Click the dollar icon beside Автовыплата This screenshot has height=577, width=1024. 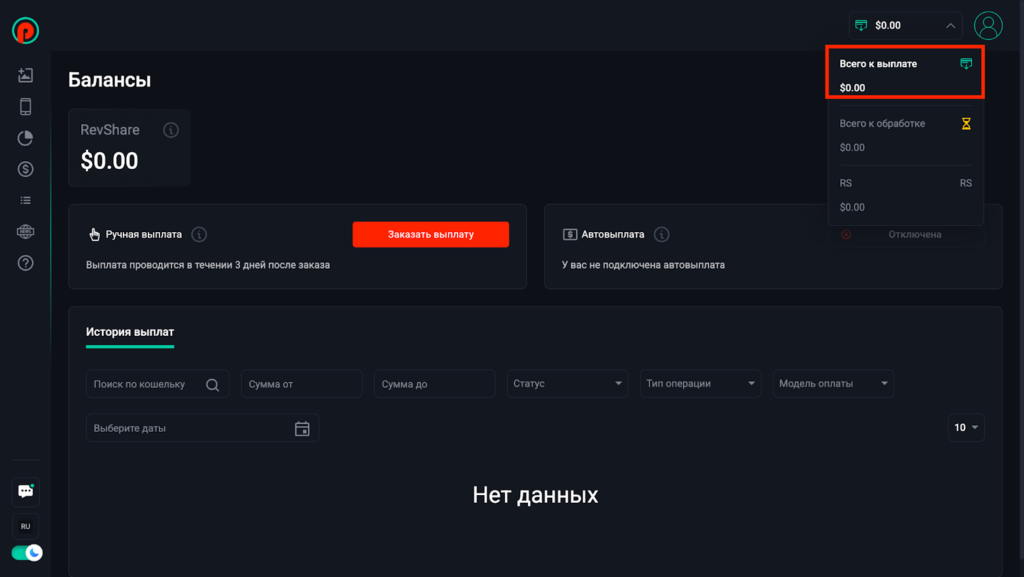tap(570, 234)
